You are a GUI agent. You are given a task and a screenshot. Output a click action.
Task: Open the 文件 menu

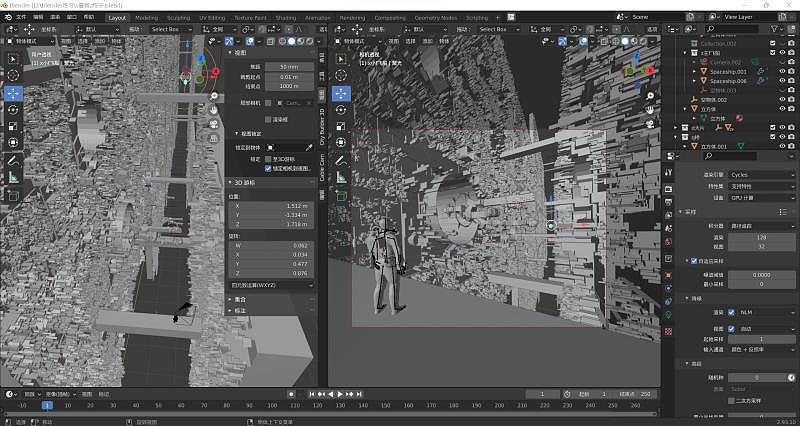pos(21,17)
